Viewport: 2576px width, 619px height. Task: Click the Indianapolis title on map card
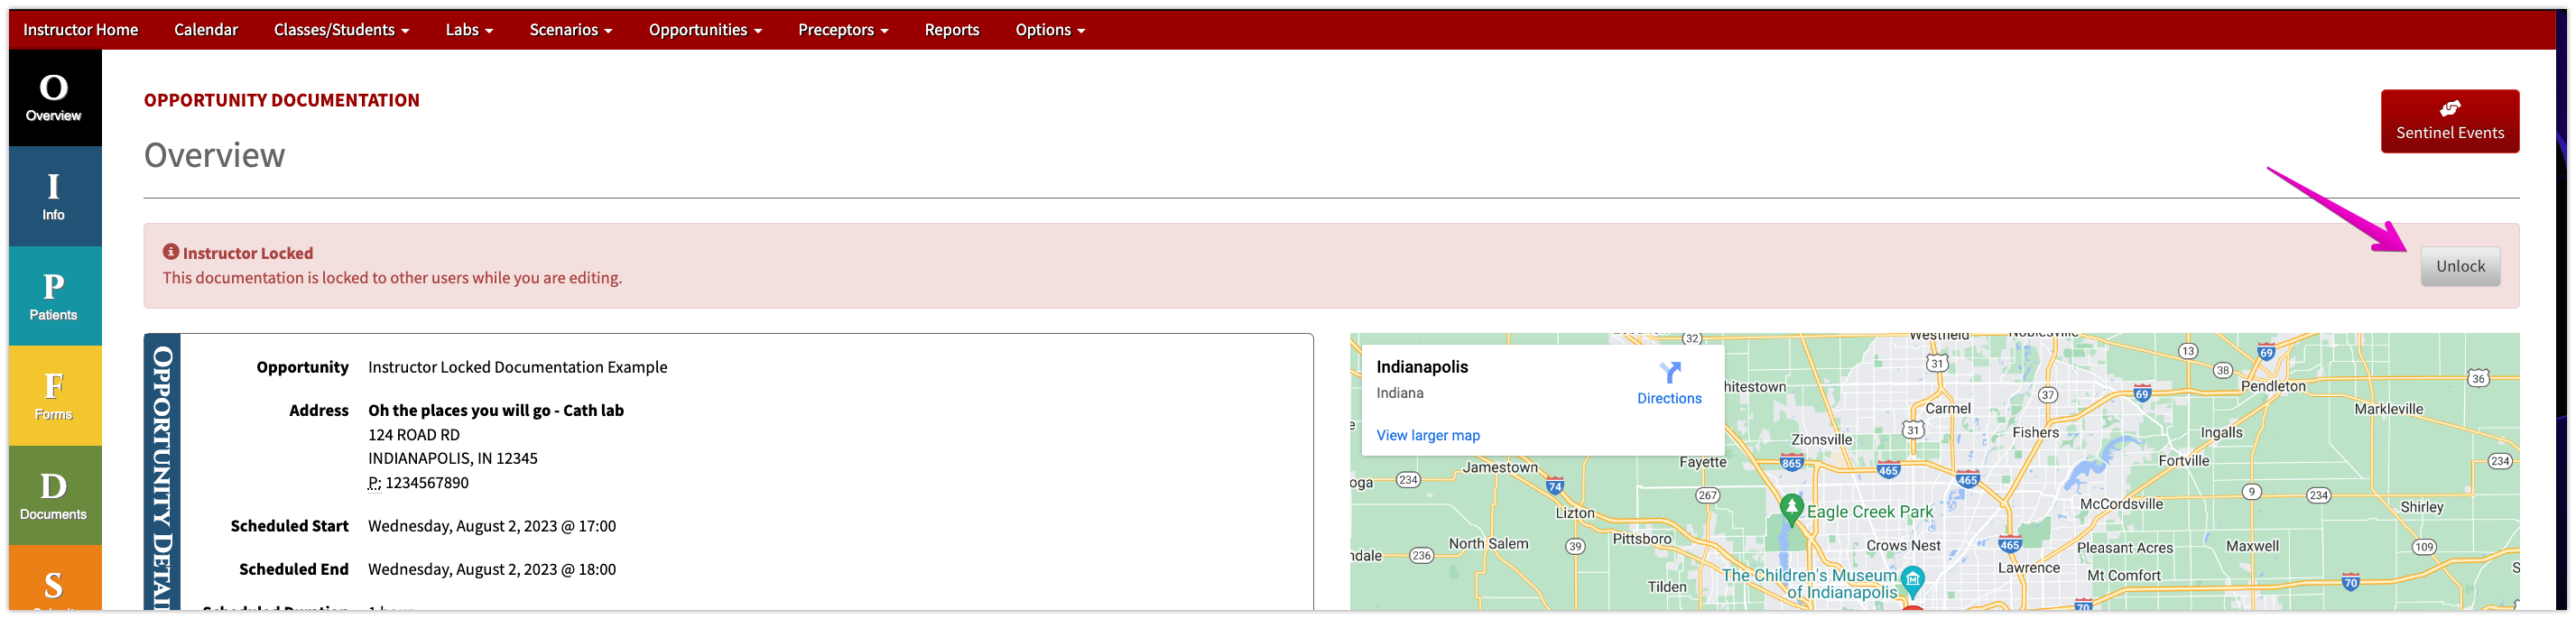point(1421,367)
